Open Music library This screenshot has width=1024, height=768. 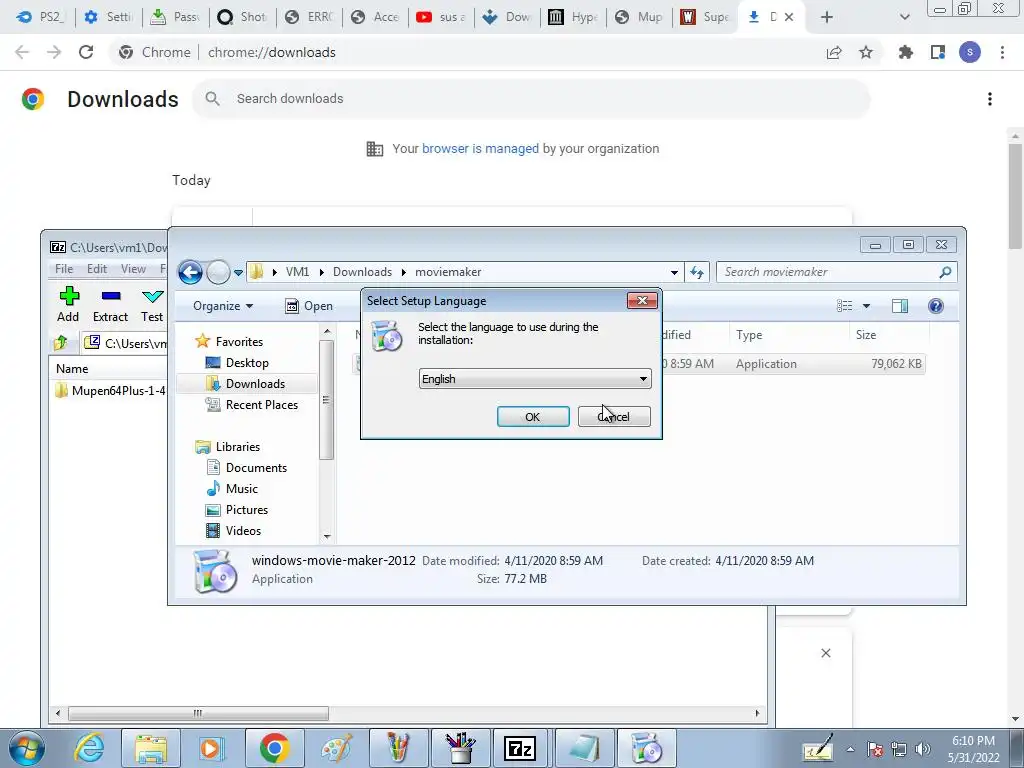pyautogui.click(x=232, y=488)
